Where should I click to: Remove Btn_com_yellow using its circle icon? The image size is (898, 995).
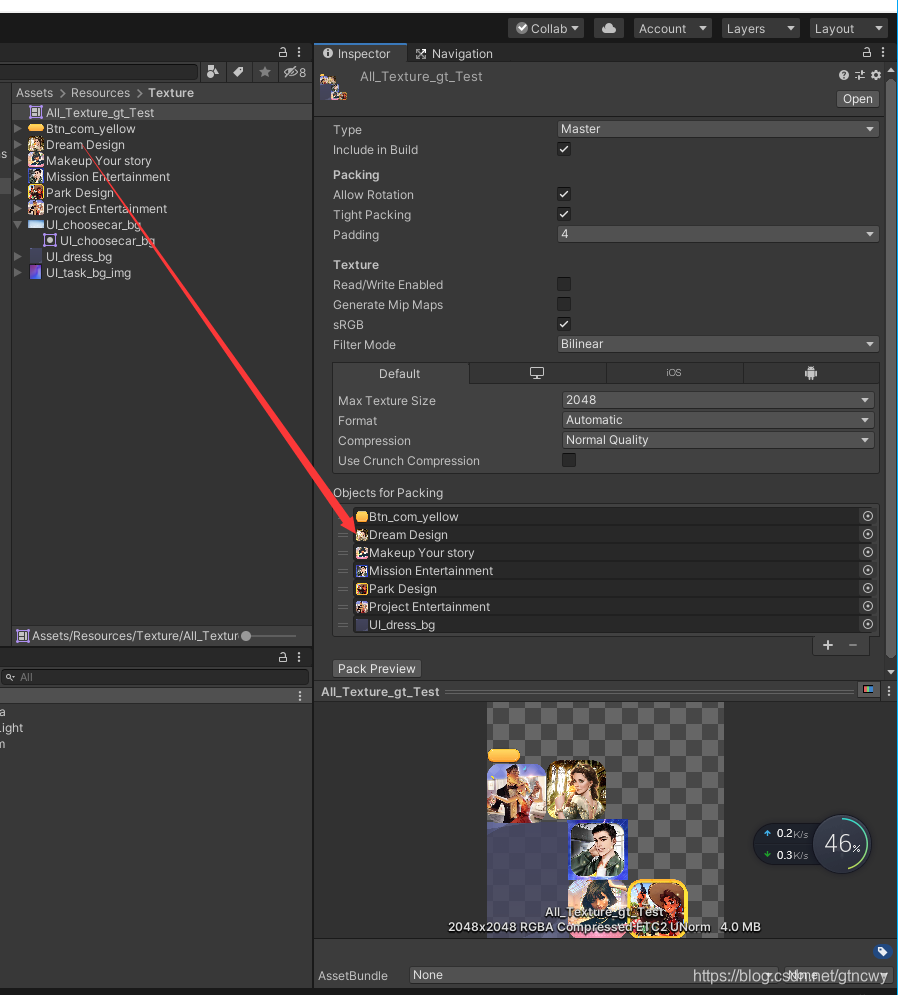pyautogui.click(x=867, y=516)
